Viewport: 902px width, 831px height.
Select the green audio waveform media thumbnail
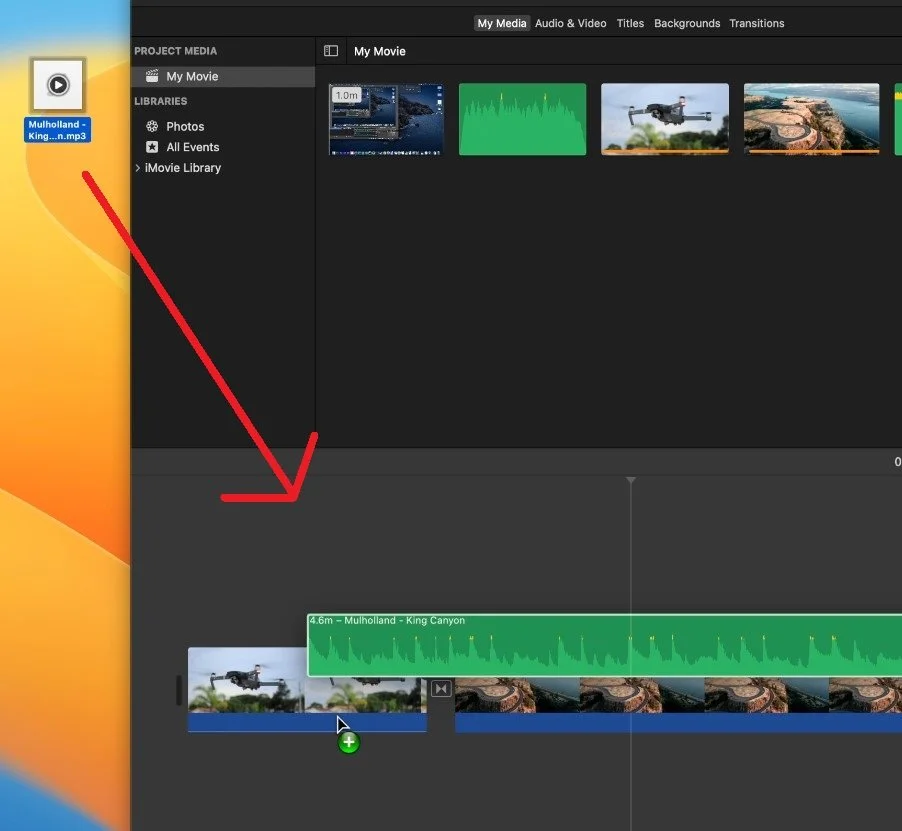pyautogui.click(x=522, y=119)
